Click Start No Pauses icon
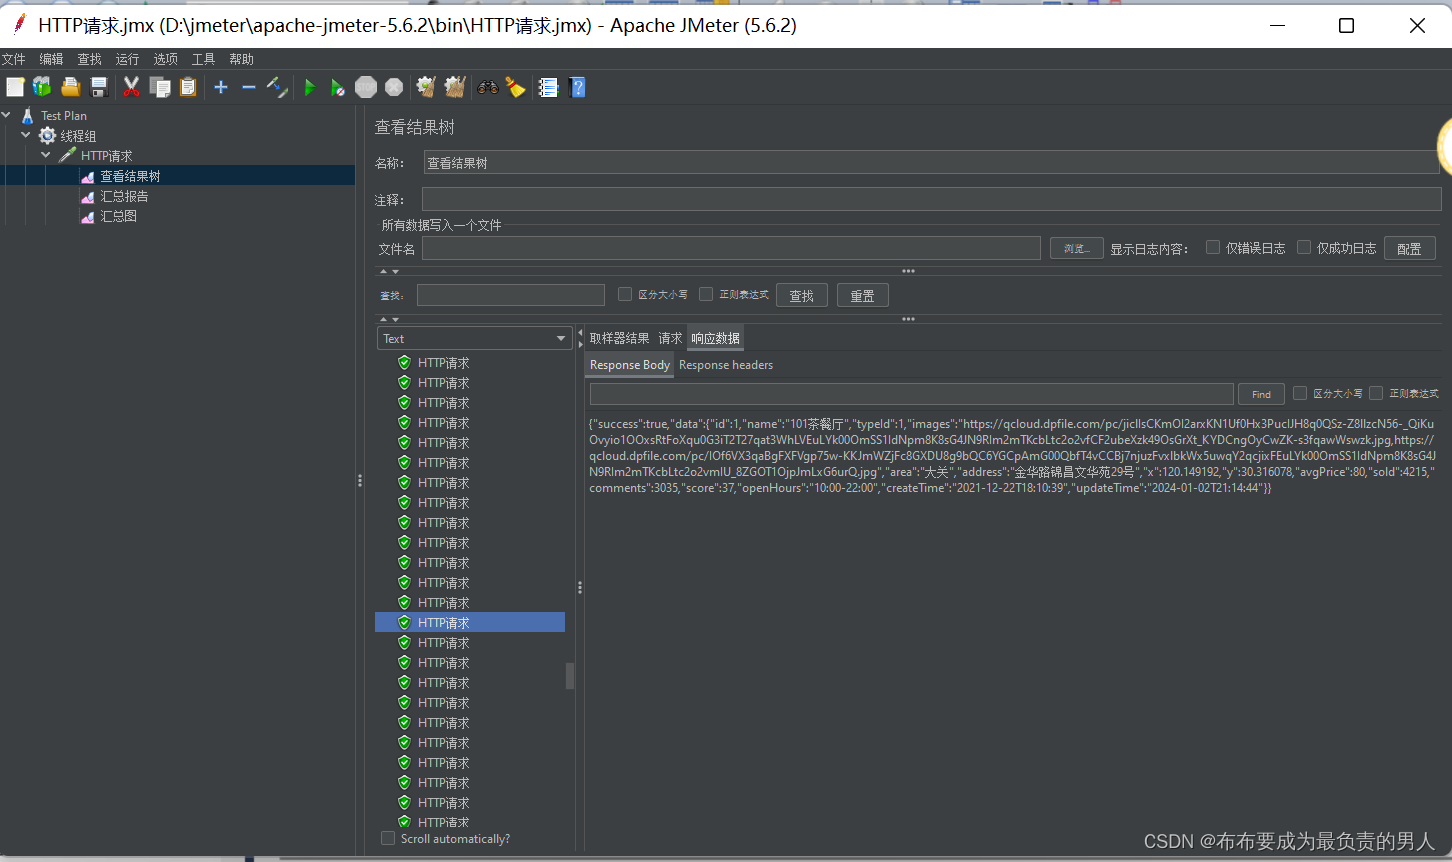The height and width of the screenshot is (862, 1452). click(x=338, y=87)
